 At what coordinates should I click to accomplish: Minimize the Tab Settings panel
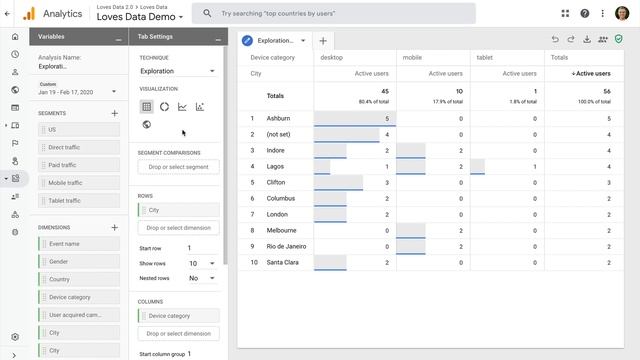pos(218,40)
